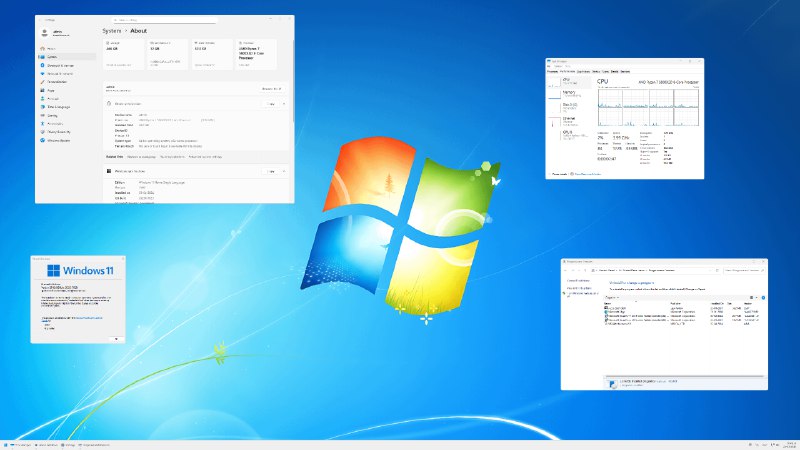
Task: Open Resource Monitor link in Task Manager
Action: coord(587,174)
